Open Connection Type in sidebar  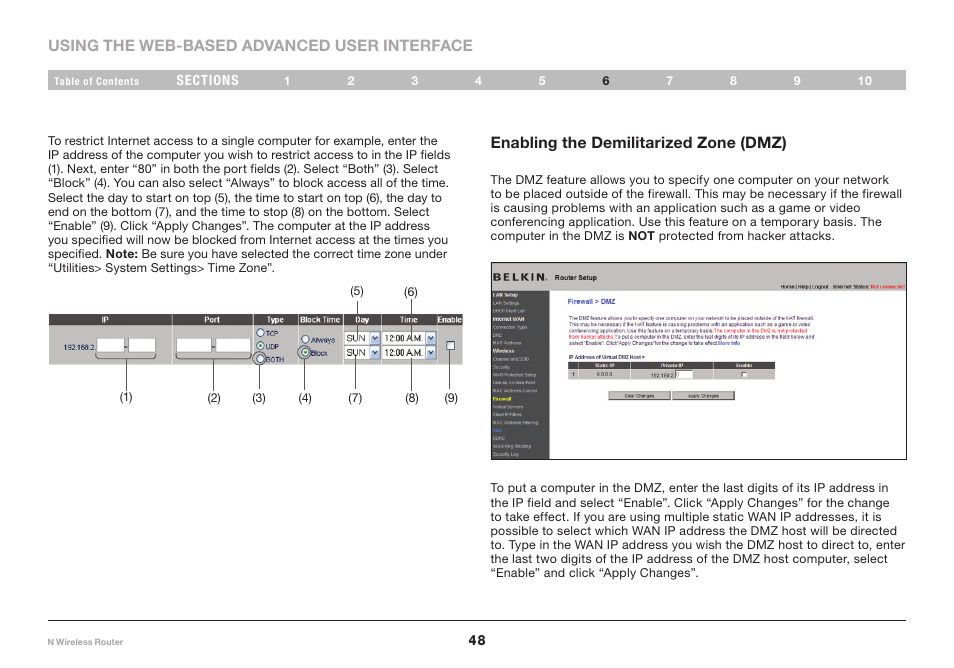tap(510, 327)
